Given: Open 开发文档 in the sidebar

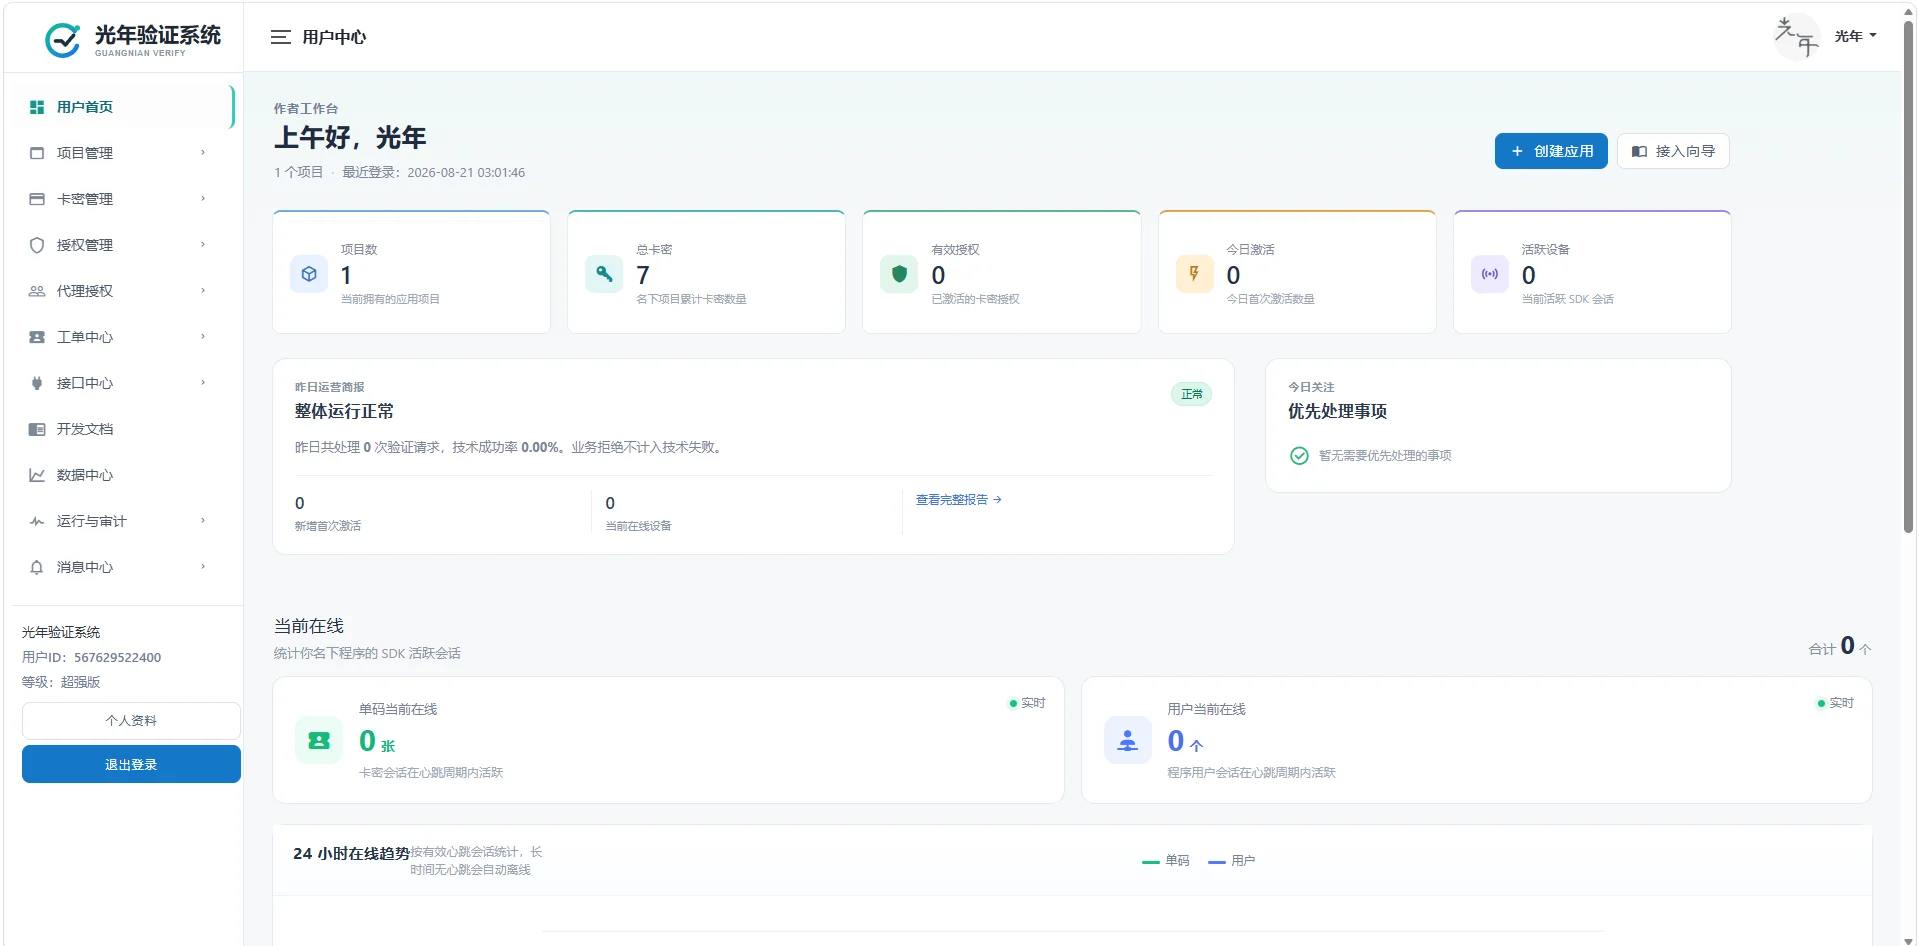Looking at the screenshot, I should tap(119, 429).
